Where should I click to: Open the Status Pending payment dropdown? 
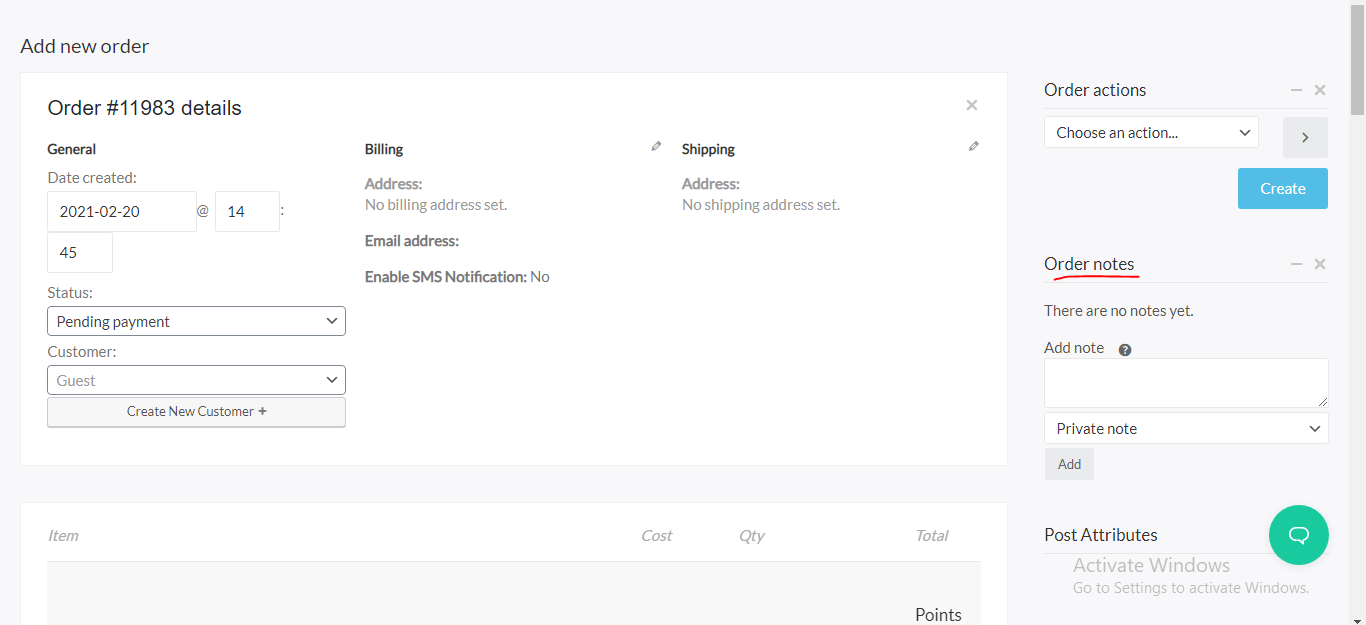click(196, 321)
